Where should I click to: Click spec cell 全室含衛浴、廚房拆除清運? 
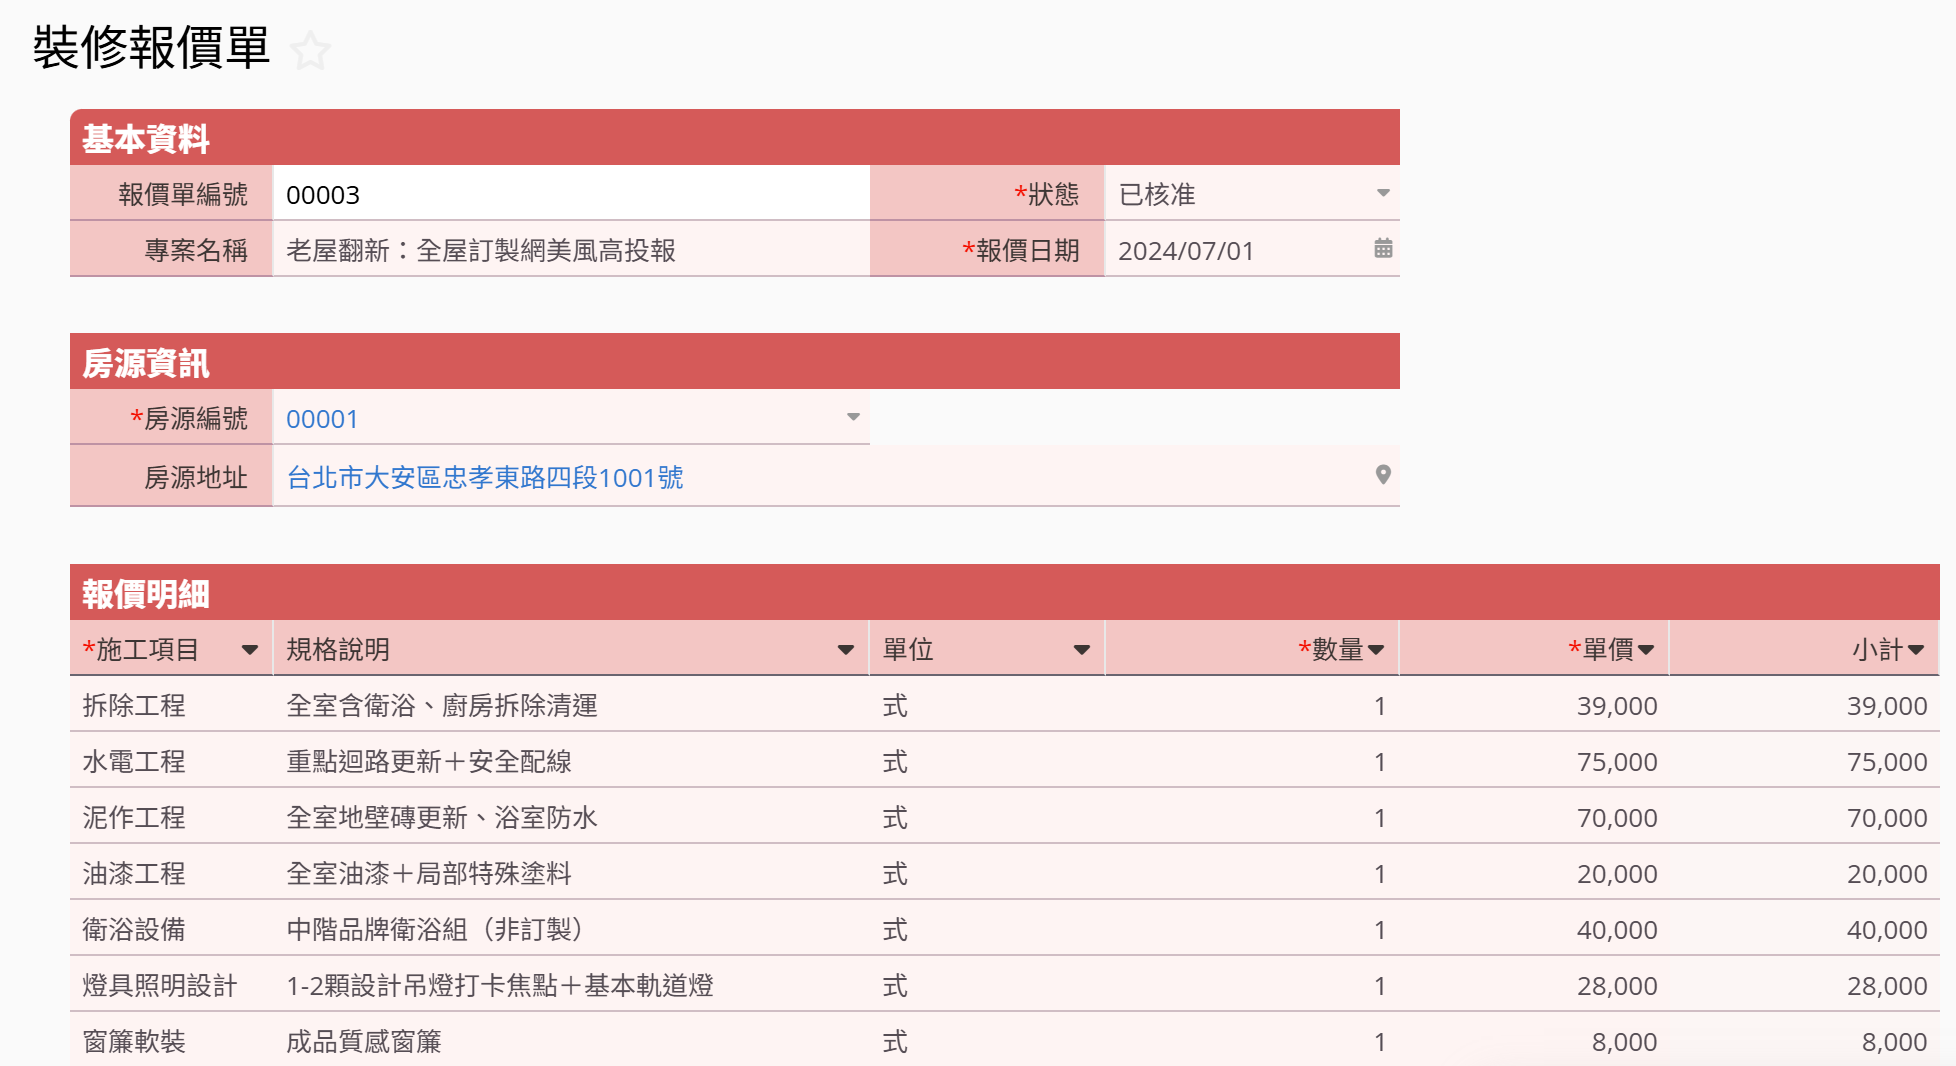click(x=571, y=705)
